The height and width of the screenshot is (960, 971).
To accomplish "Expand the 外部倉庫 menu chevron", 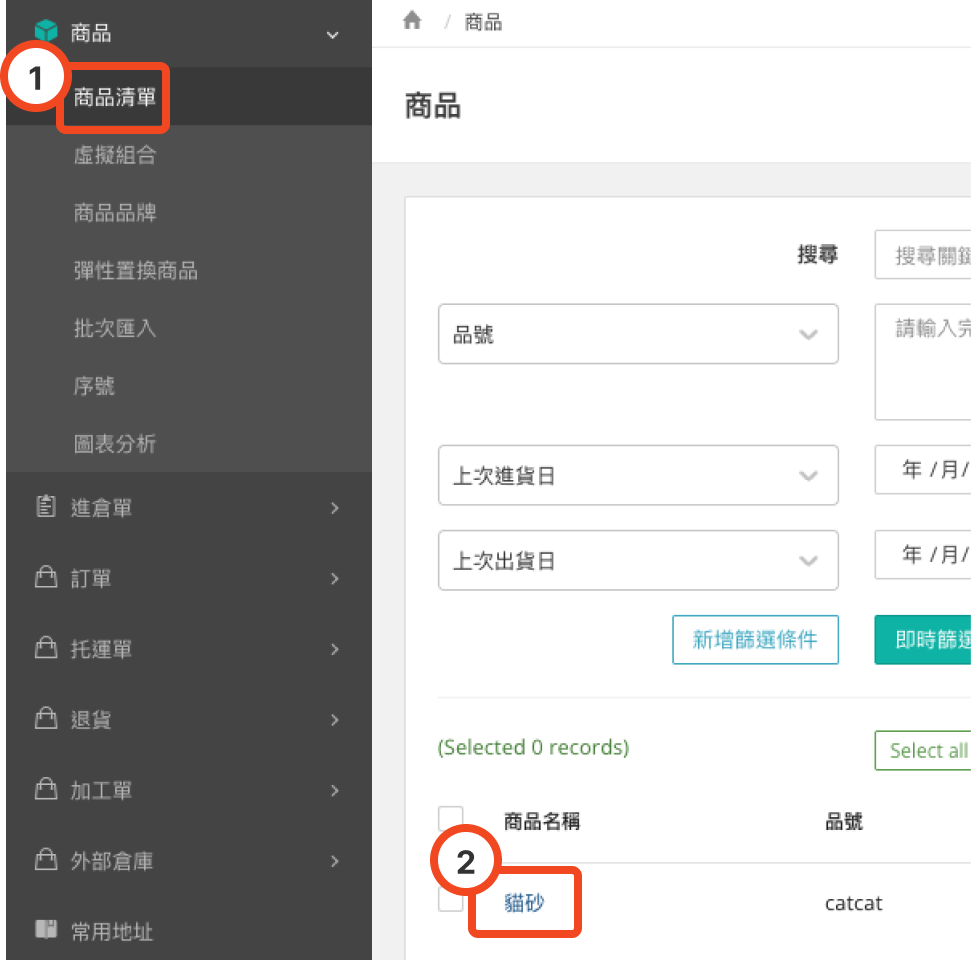I will point(335,861).
